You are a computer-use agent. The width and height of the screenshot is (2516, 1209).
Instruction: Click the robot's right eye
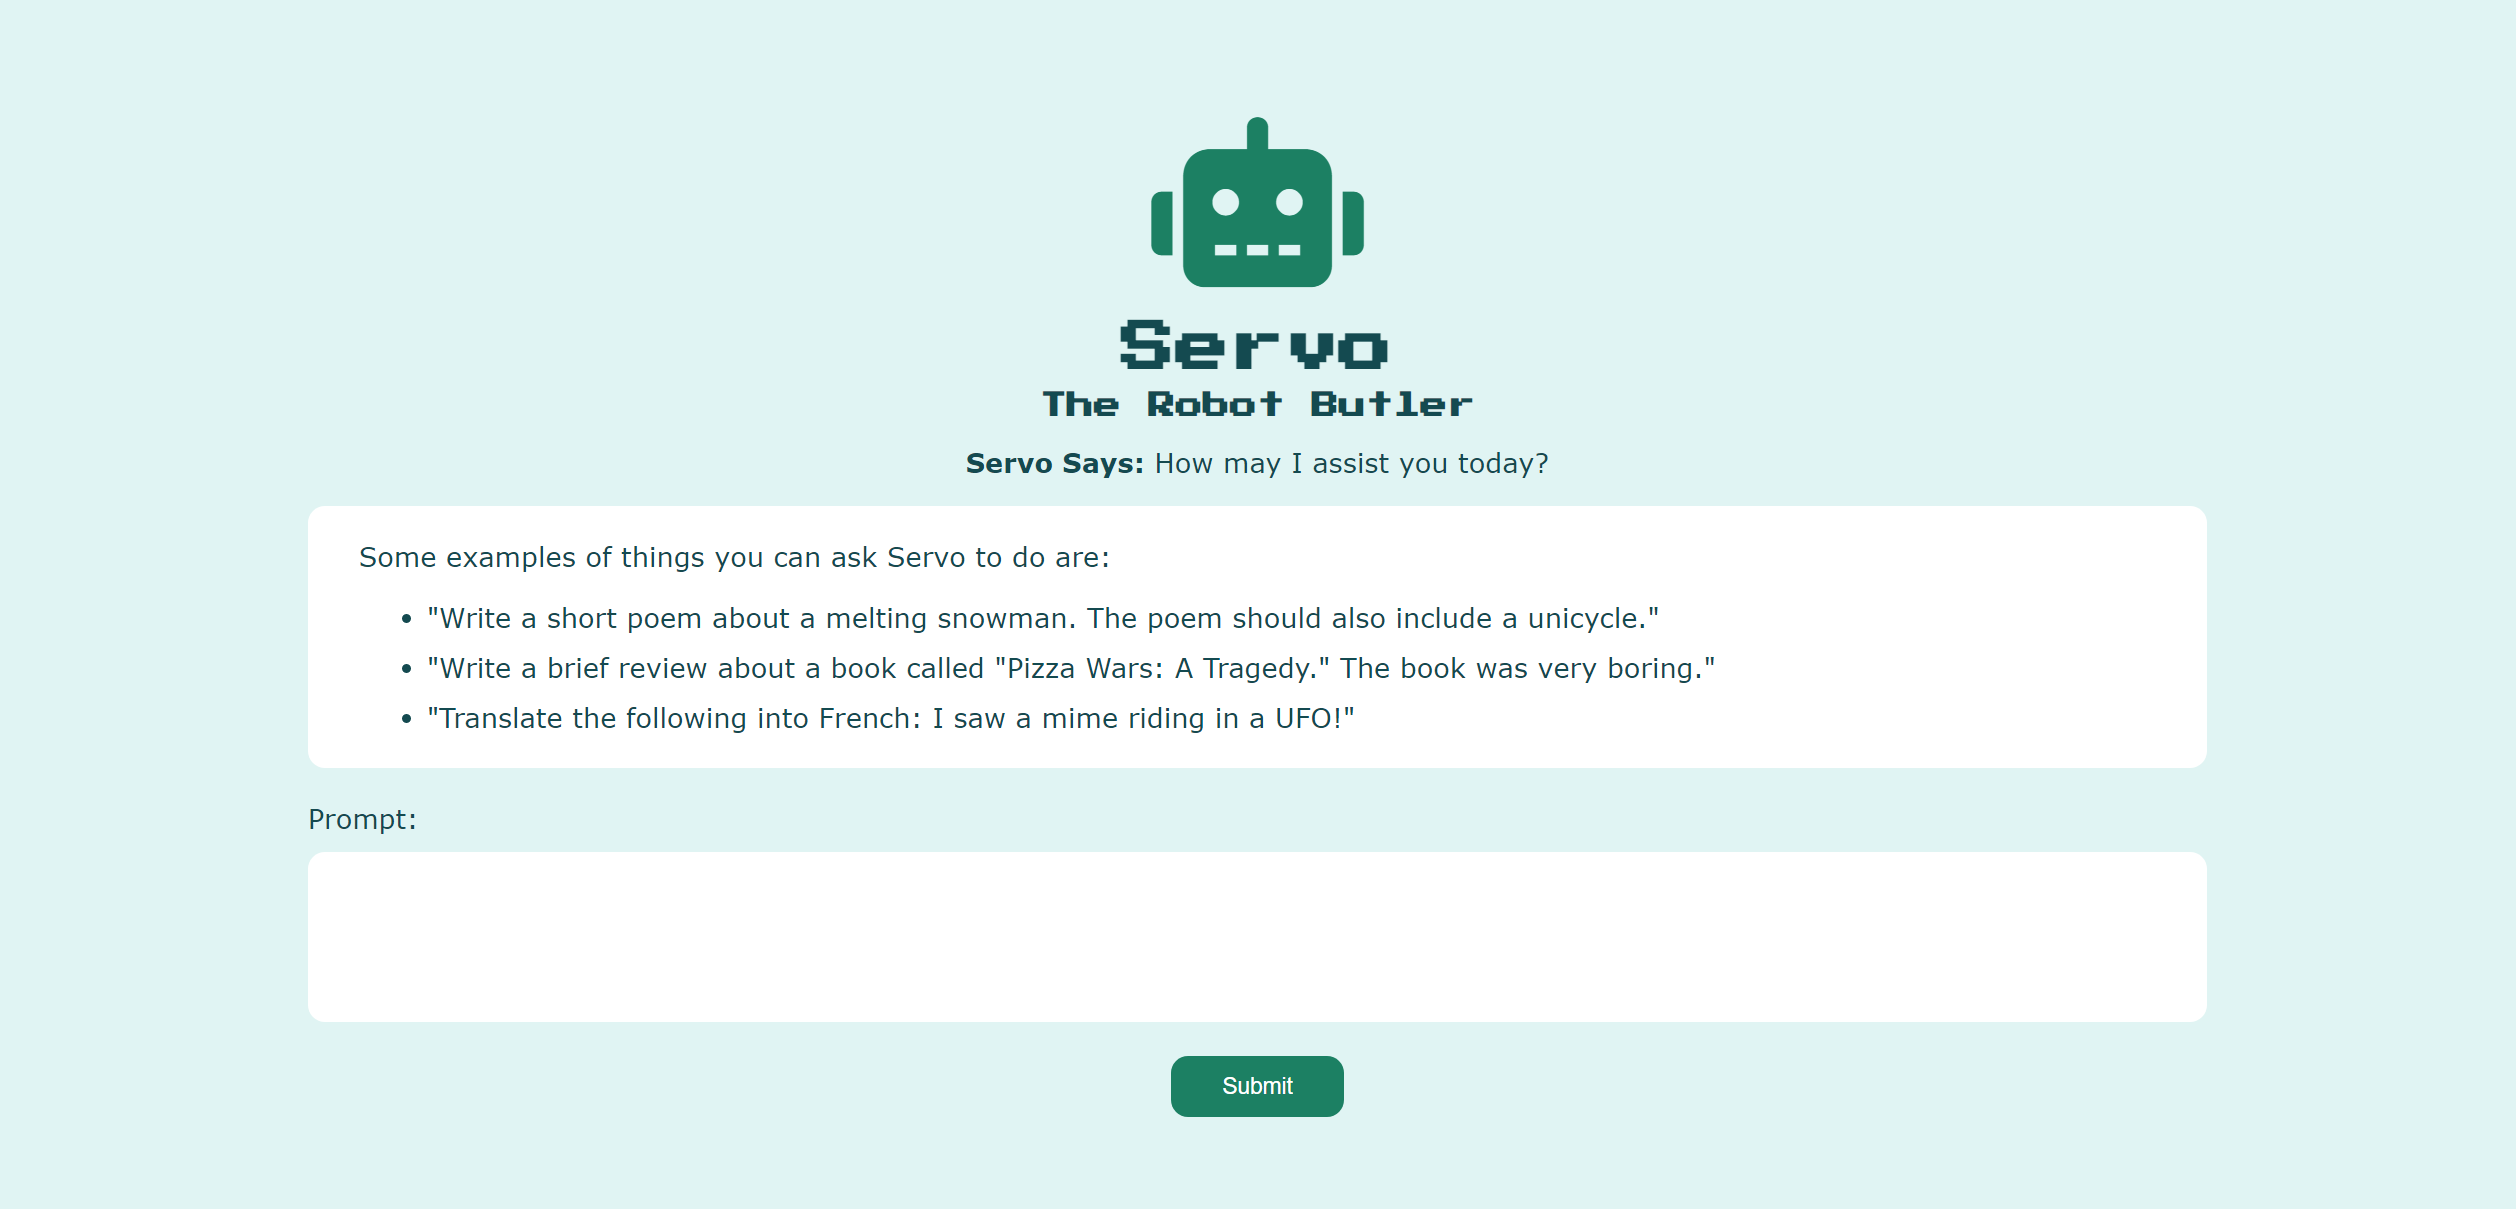pyautogui.click(x=1288, y=200)
